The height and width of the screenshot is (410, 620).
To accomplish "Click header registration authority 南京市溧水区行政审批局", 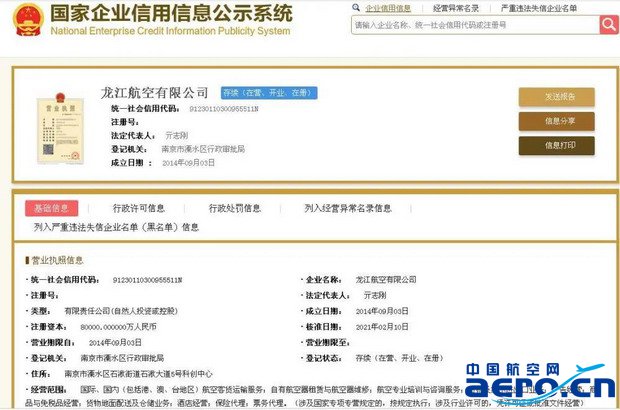I will click(203, 149).
